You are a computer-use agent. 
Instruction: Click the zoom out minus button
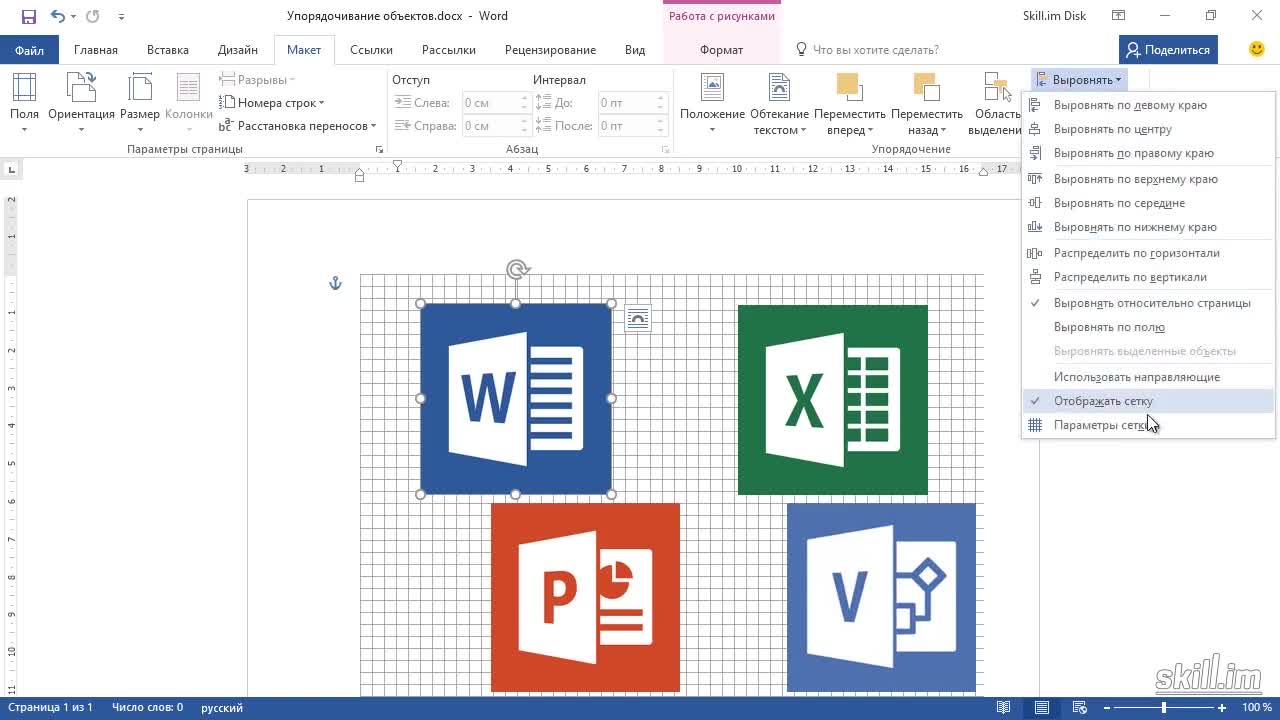click(1106, 708)
